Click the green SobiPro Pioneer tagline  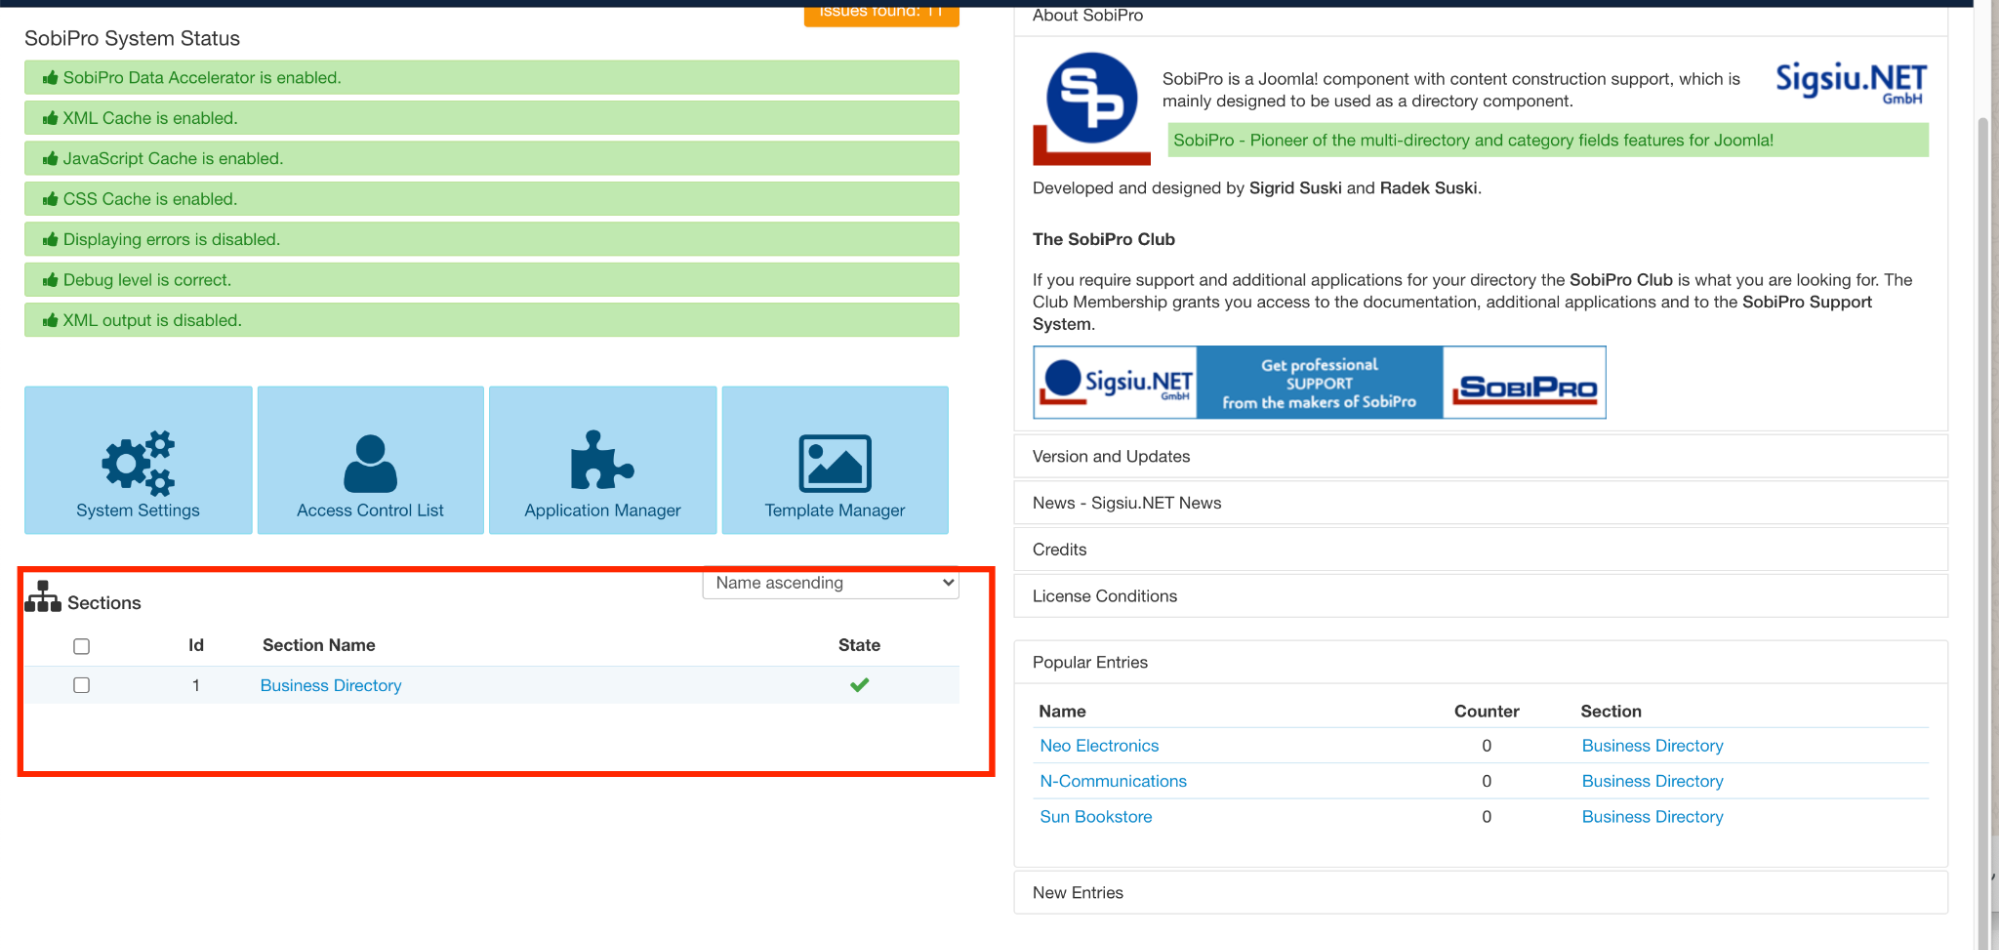click(1548, 140)
